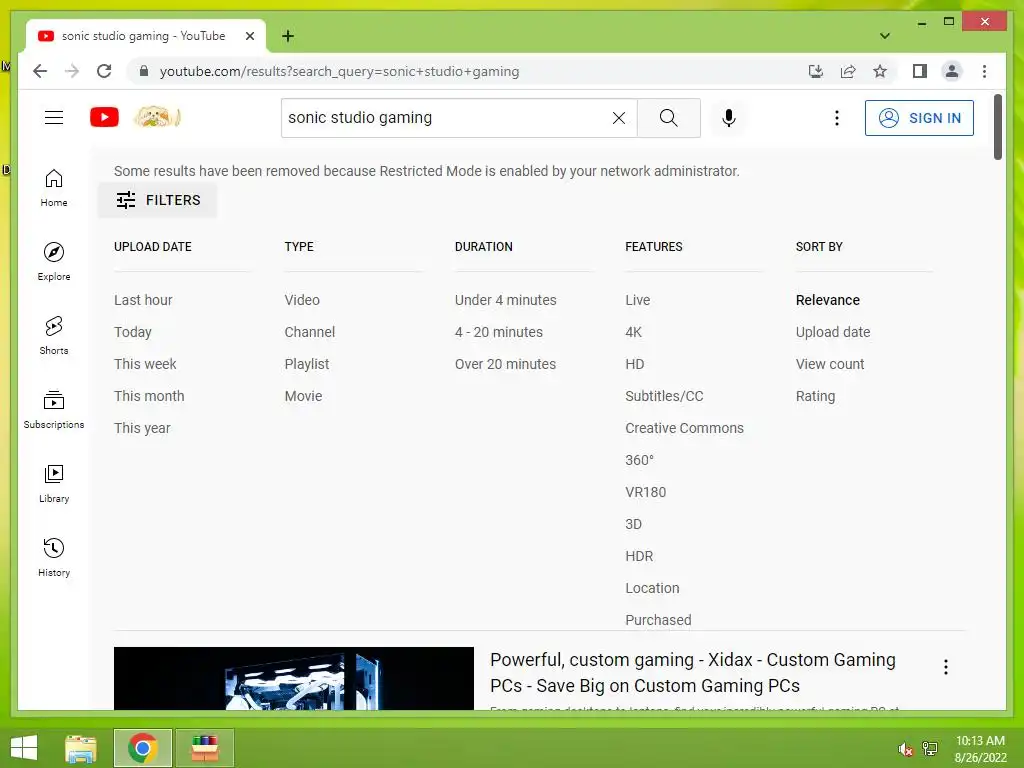Filter type to Playlist
The width and height of the screenshot is (1024, 768).
[x=306, y=364]
